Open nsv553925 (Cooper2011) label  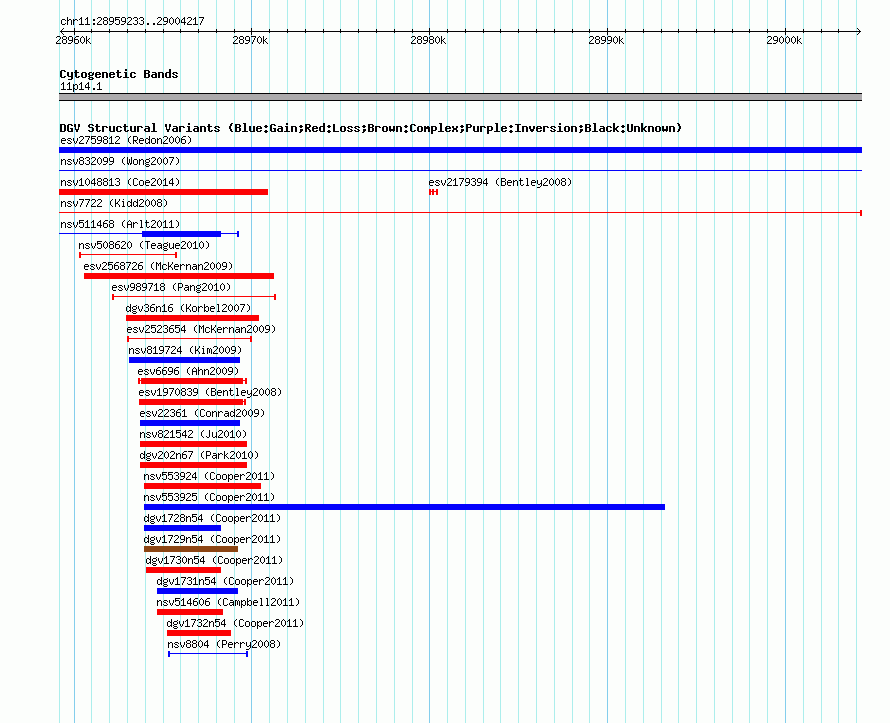pyautogui.click(x=209, y=497)
